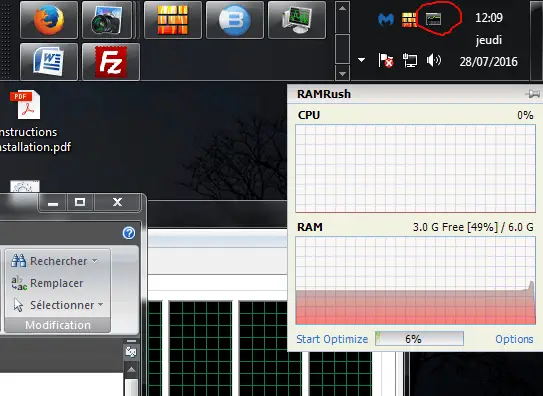Open the Action Center flag icon
The image size is (543, 396).
pyautogui.click(x=386, y=60)
